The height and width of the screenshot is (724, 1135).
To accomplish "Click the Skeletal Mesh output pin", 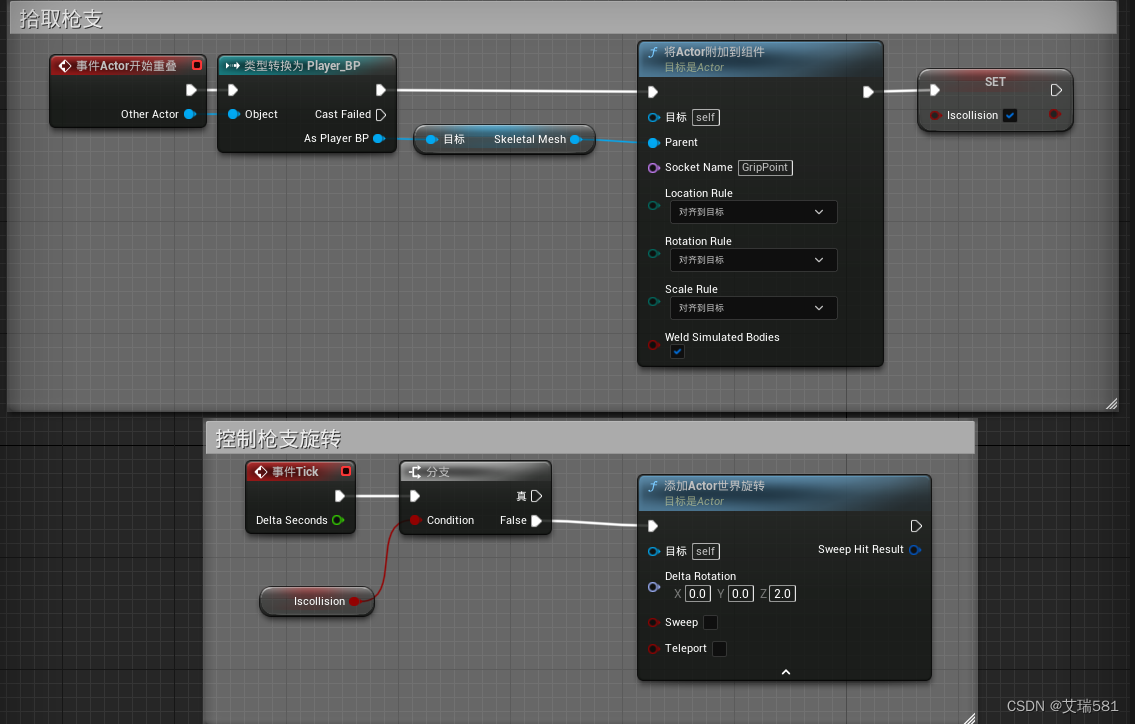I will 576,139.
